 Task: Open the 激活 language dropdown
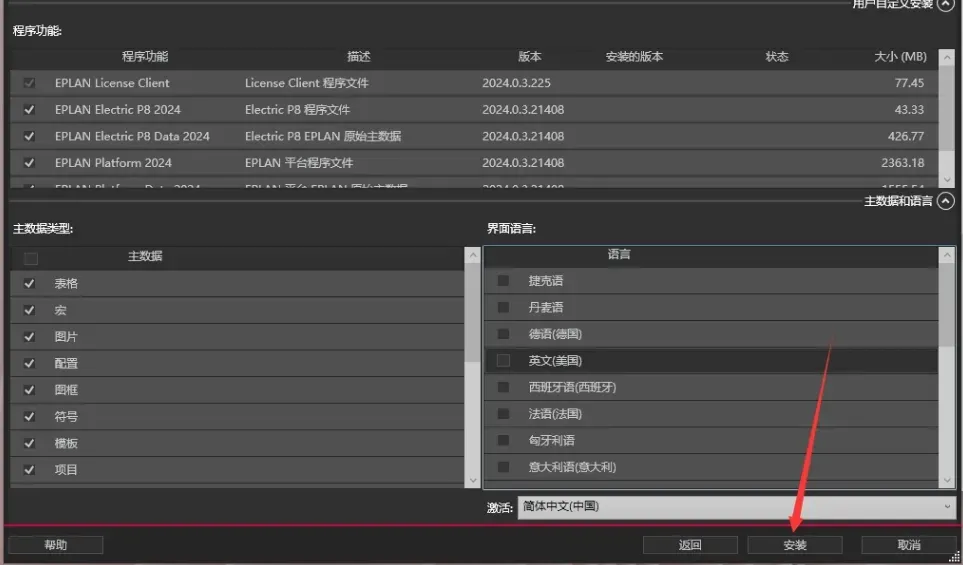[736, 507]
